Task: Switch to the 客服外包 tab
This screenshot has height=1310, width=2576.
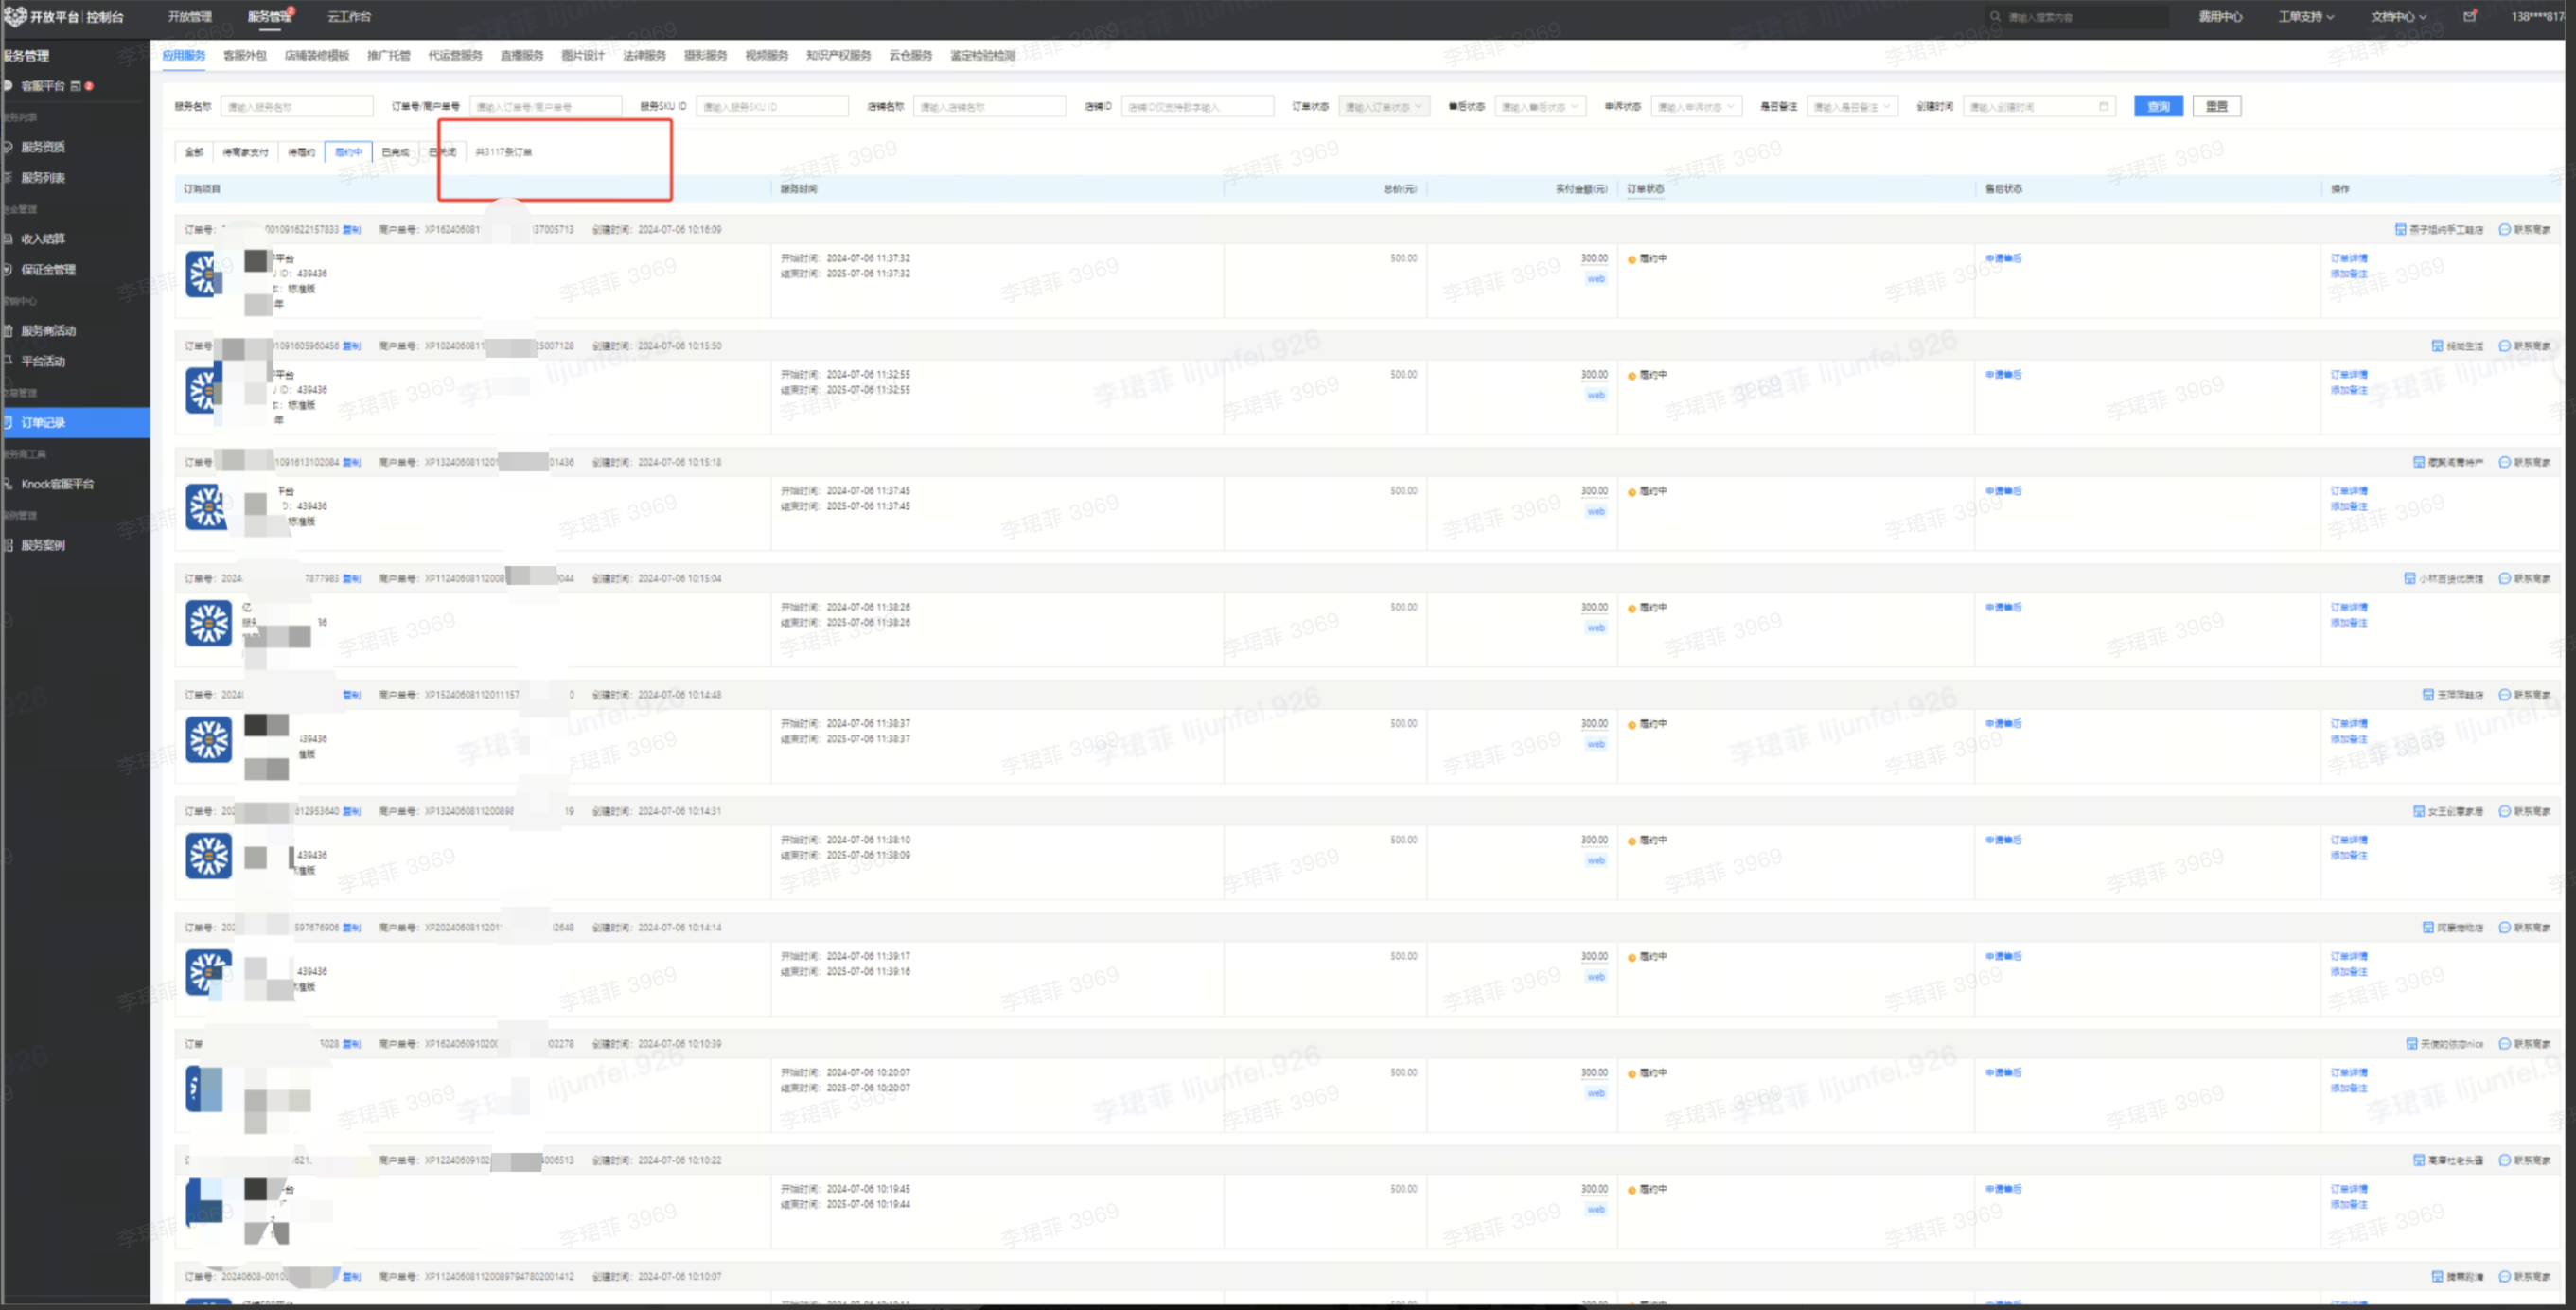Action: (244, 55)
